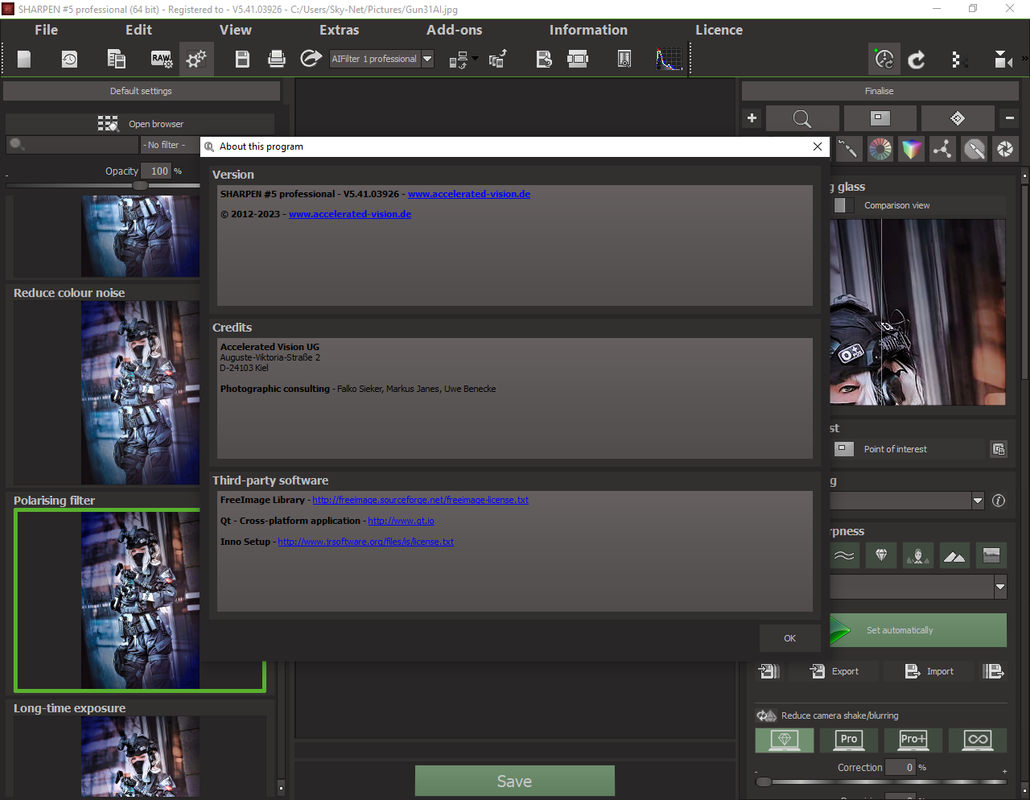Open the history clock icon in toolbar
This screenshot has height=800, width=1030.
pos(69,59)
